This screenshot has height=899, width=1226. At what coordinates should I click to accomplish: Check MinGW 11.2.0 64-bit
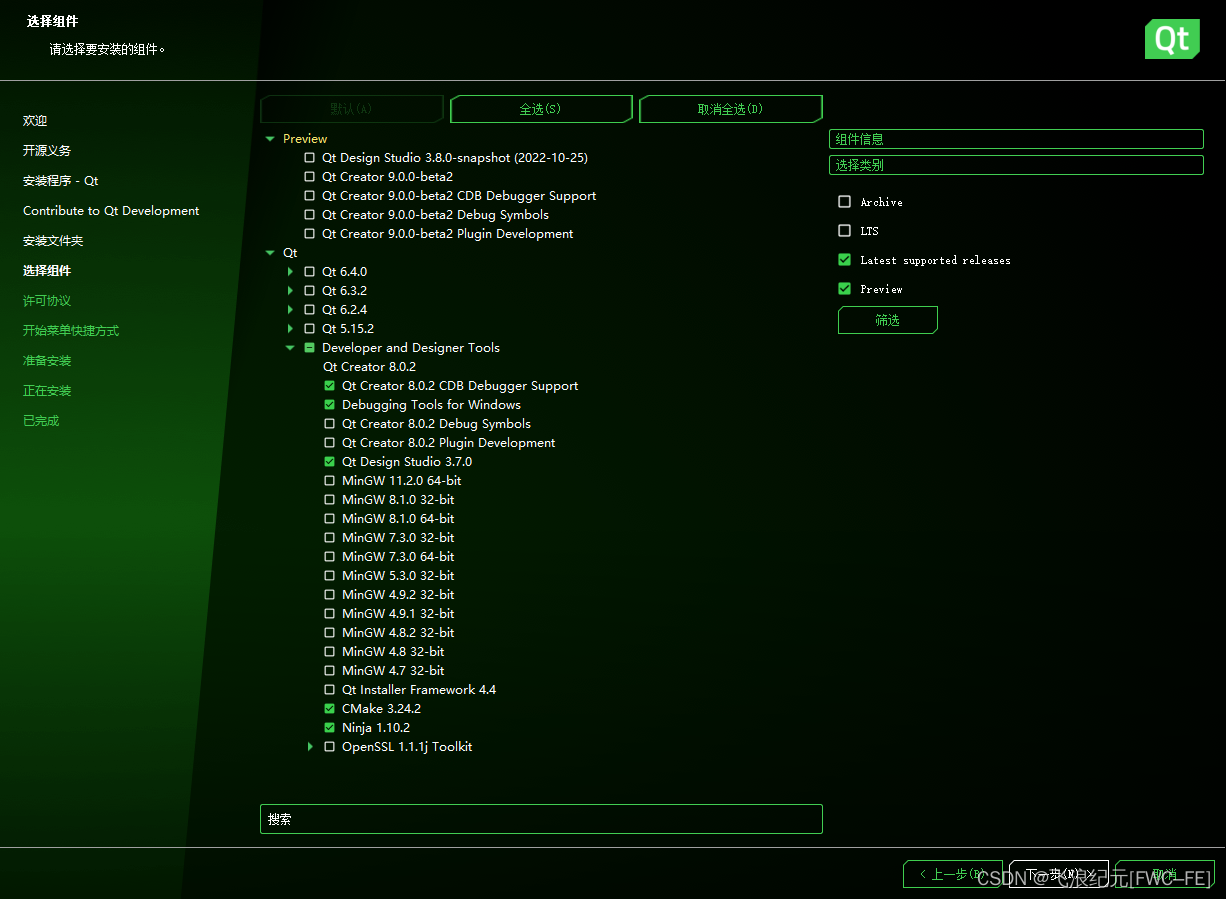pos(329,481)
